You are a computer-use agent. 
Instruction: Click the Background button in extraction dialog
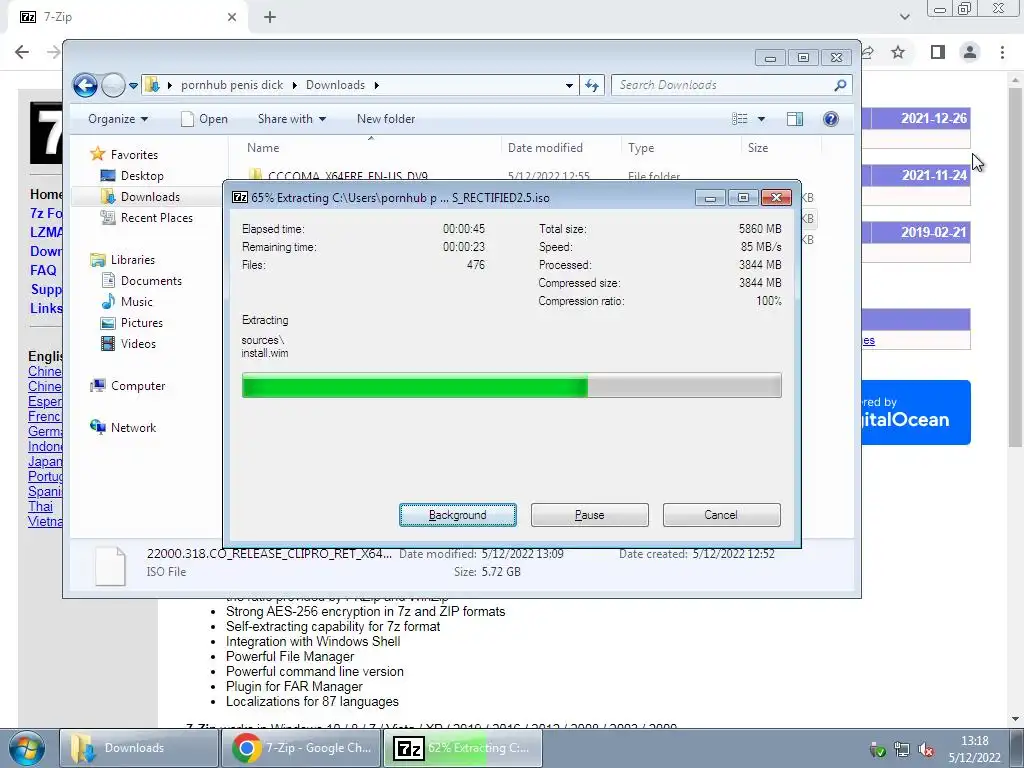click(458, 515)
